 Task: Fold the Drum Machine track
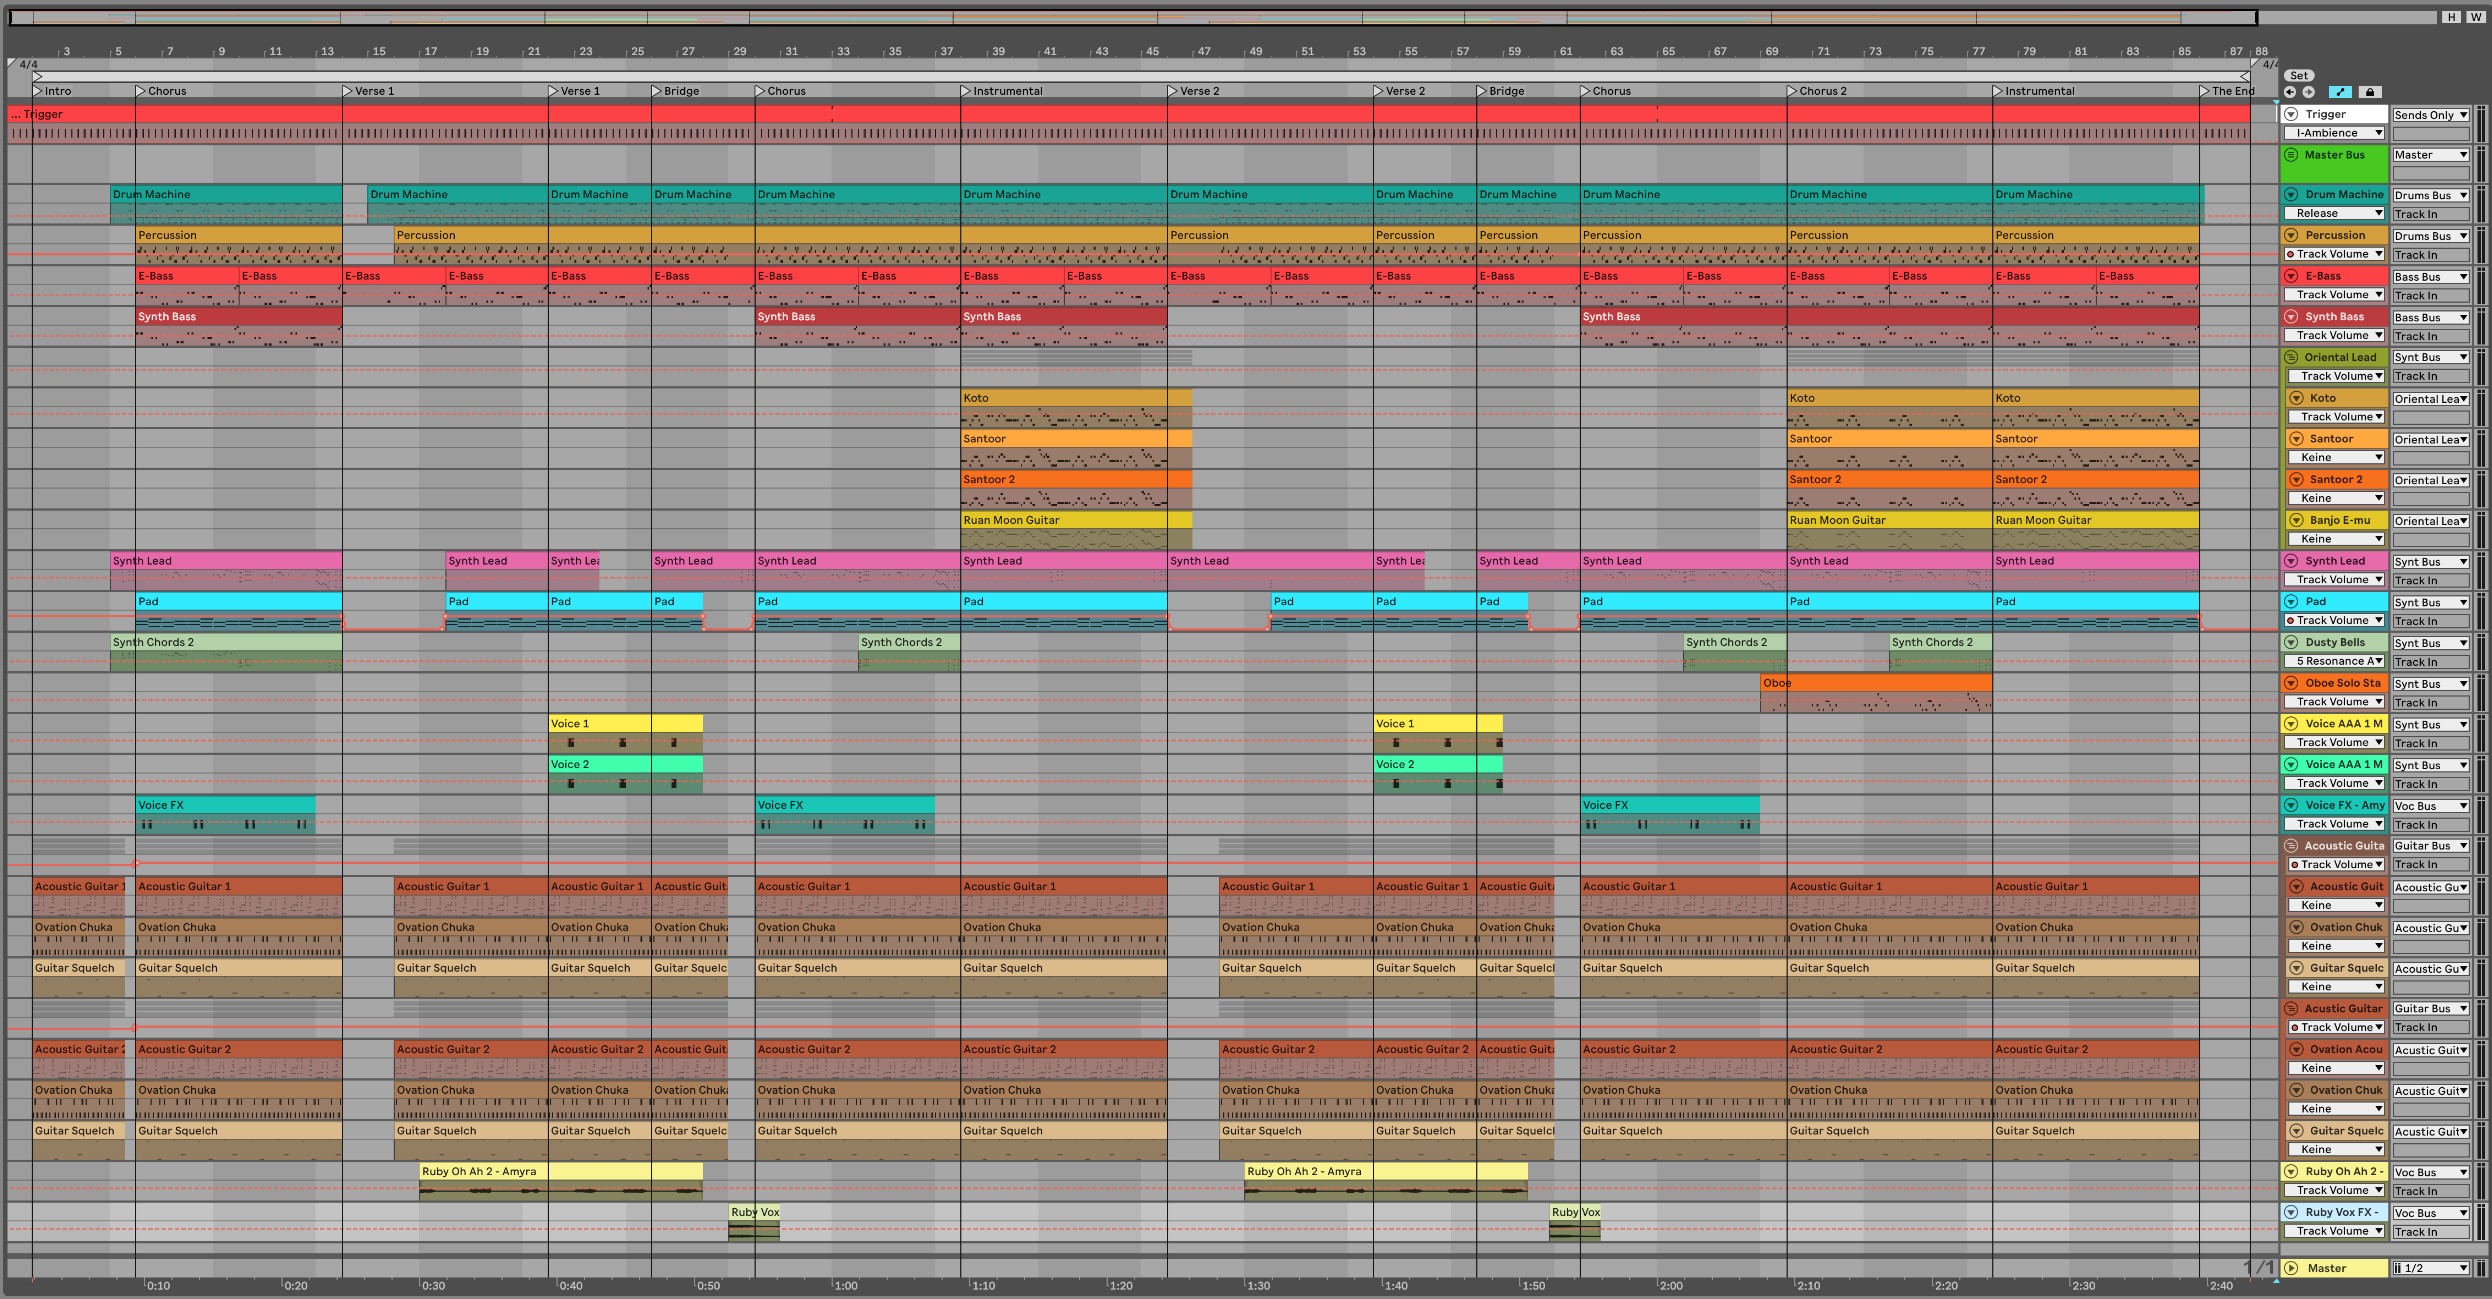(2291, 195)
